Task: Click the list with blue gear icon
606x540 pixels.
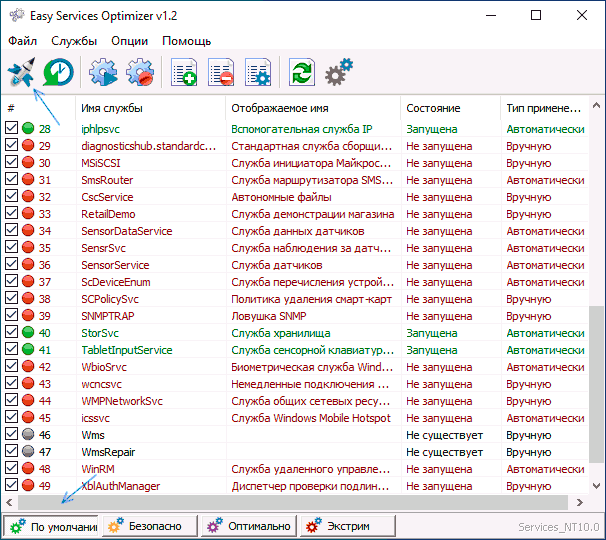Action: click(258, 72)
